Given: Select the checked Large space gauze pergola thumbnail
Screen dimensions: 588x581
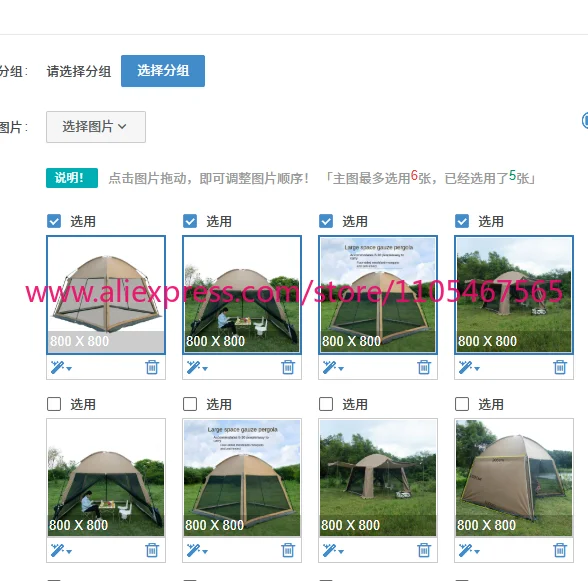Looking at the screenshot, I should tap(378, 295).
